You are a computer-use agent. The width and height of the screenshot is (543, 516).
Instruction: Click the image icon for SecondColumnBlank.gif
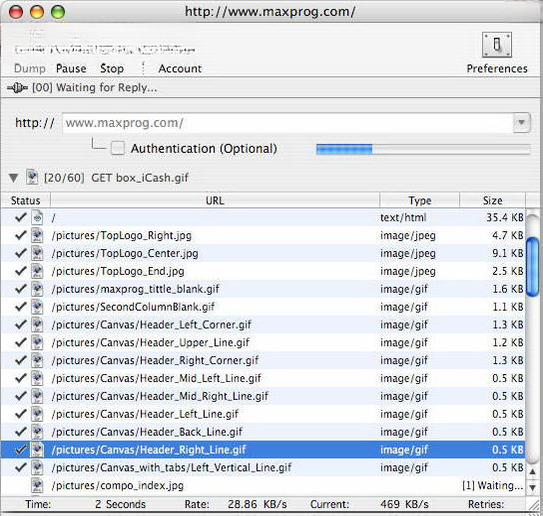[37, 307]
